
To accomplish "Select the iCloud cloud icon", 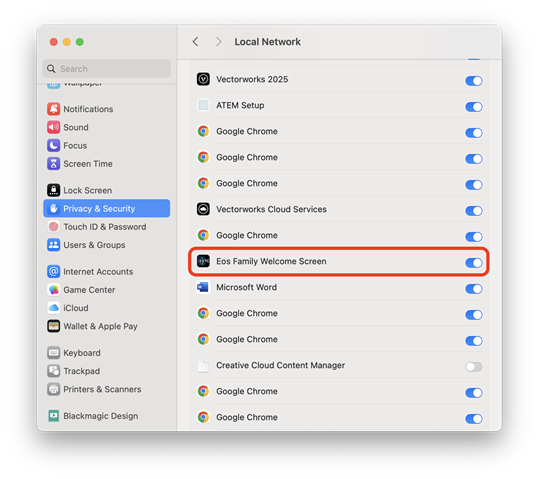I will point(54,308).
